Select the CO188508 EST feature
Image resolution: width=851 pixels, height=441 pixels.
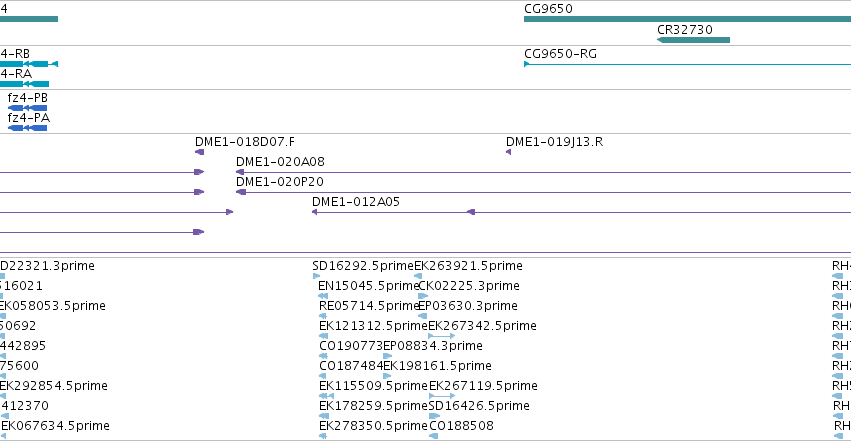(x=434, y=436)
